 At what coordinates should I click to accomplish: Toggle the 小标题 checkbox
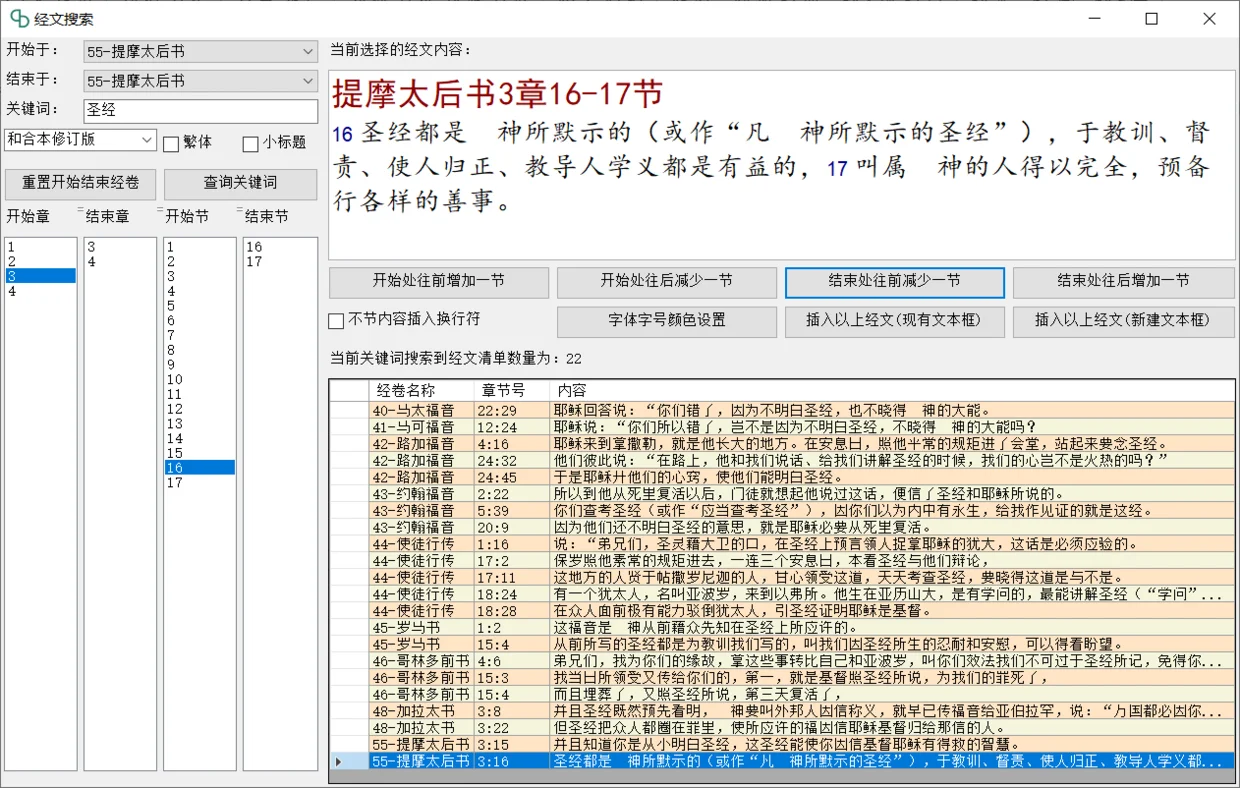(251, 143)
